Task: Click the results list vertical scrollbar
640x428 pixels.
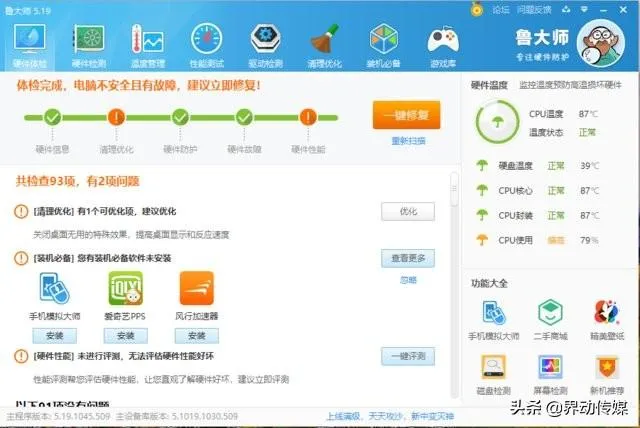Action: pos(454,190)
